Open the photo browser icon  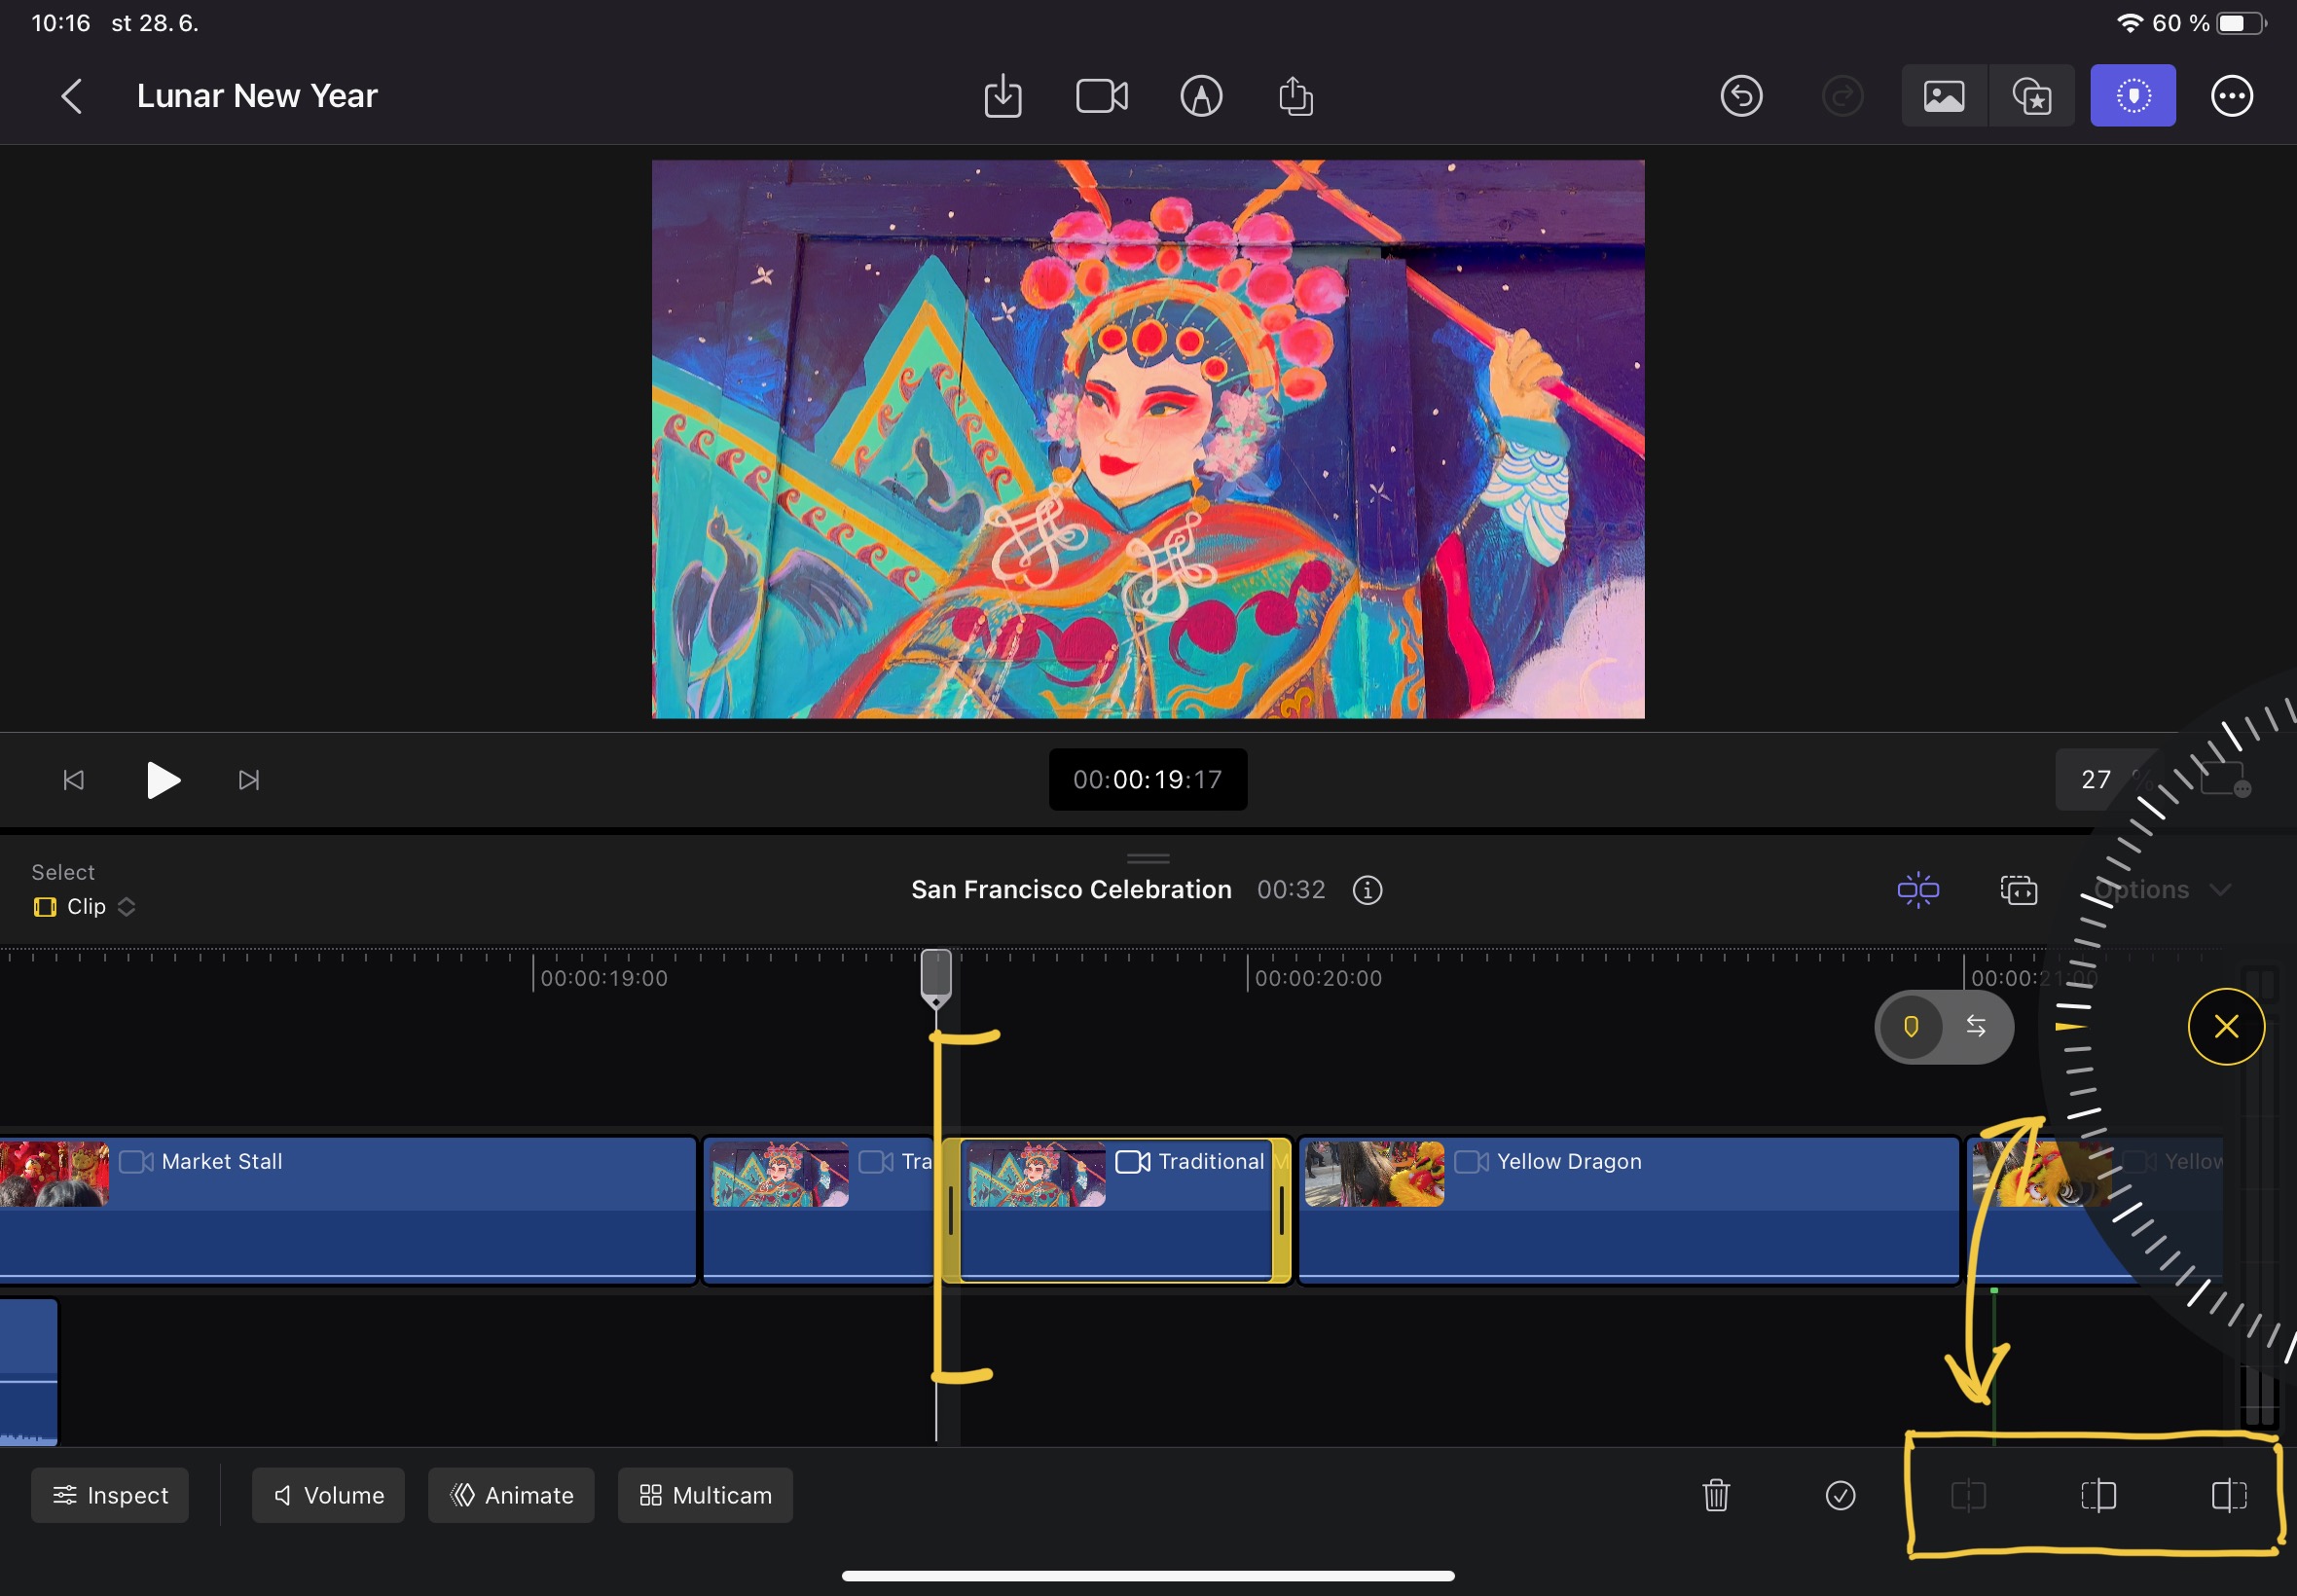pyautogui.click(x=1943, y=97)
